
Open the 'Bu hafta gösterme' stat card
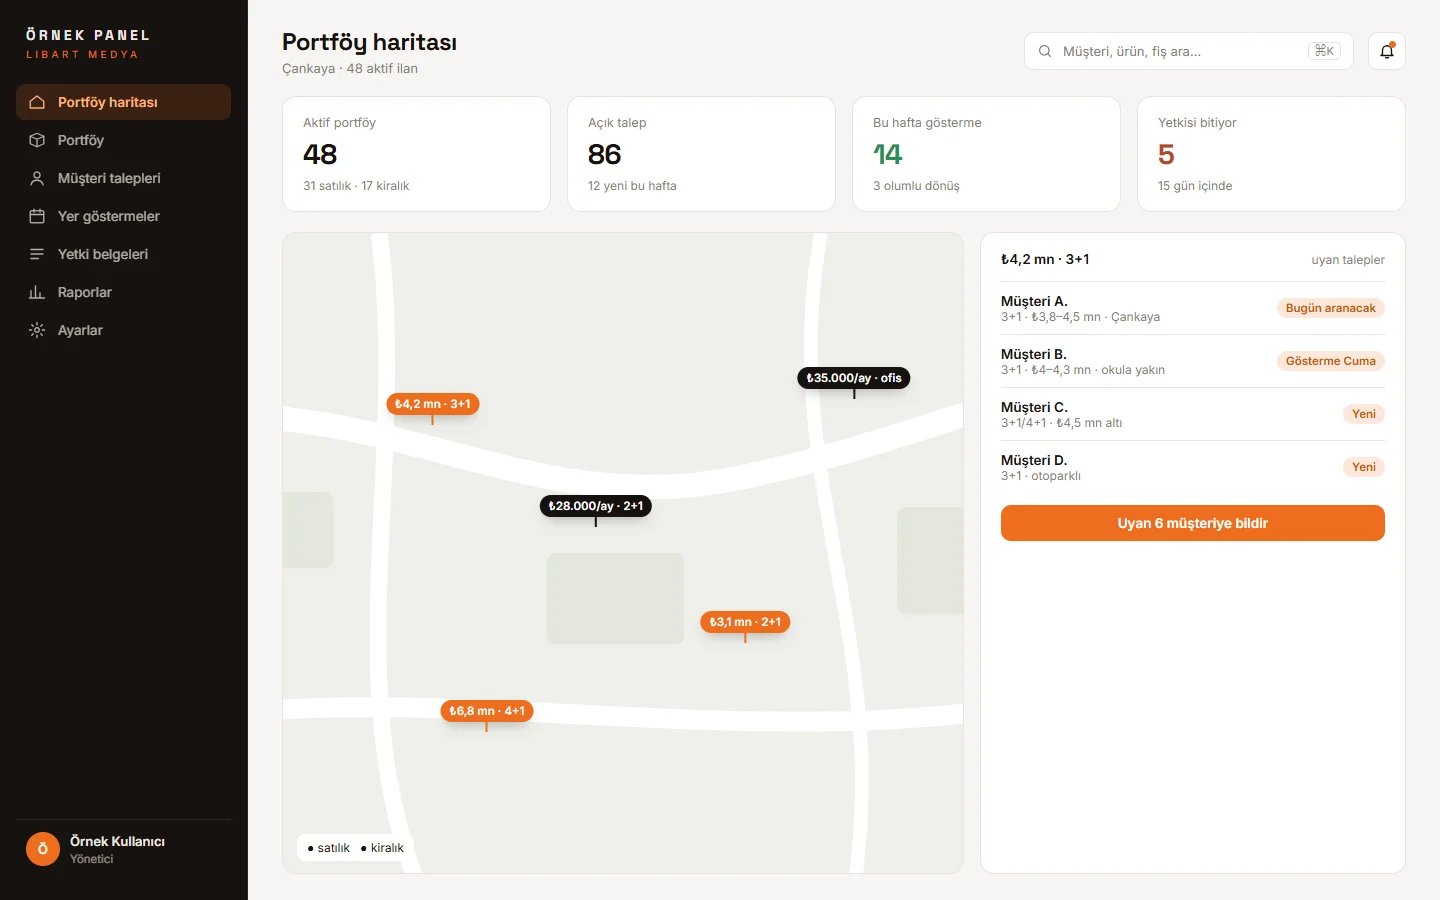[x=986, y=154]
